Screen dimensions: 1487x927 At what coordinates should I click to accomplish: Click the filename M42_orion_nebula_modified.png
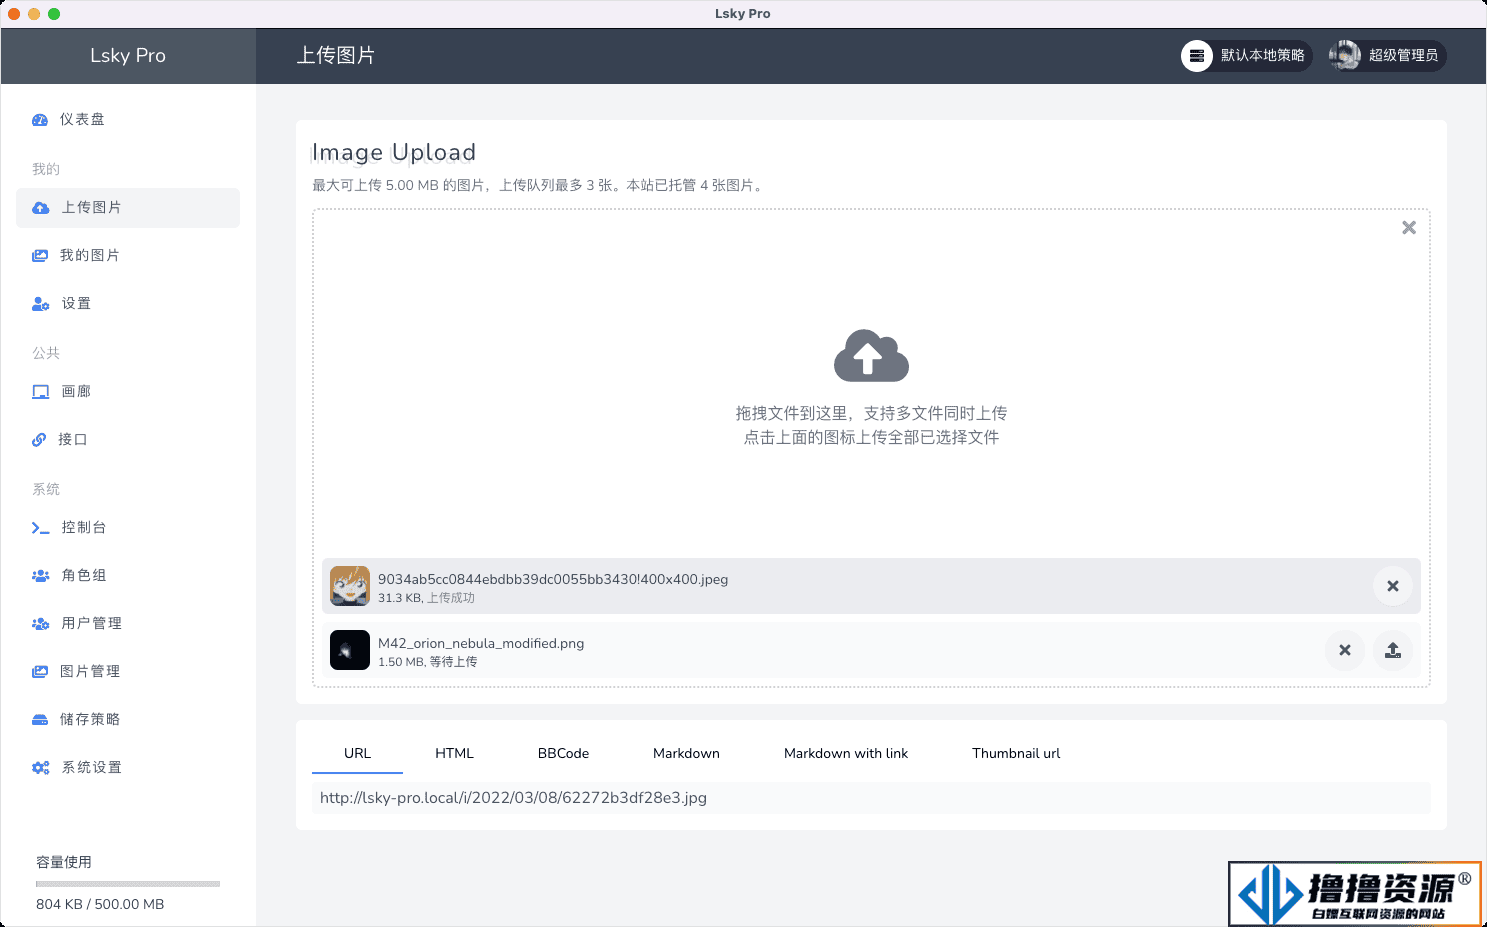[481, 643]
